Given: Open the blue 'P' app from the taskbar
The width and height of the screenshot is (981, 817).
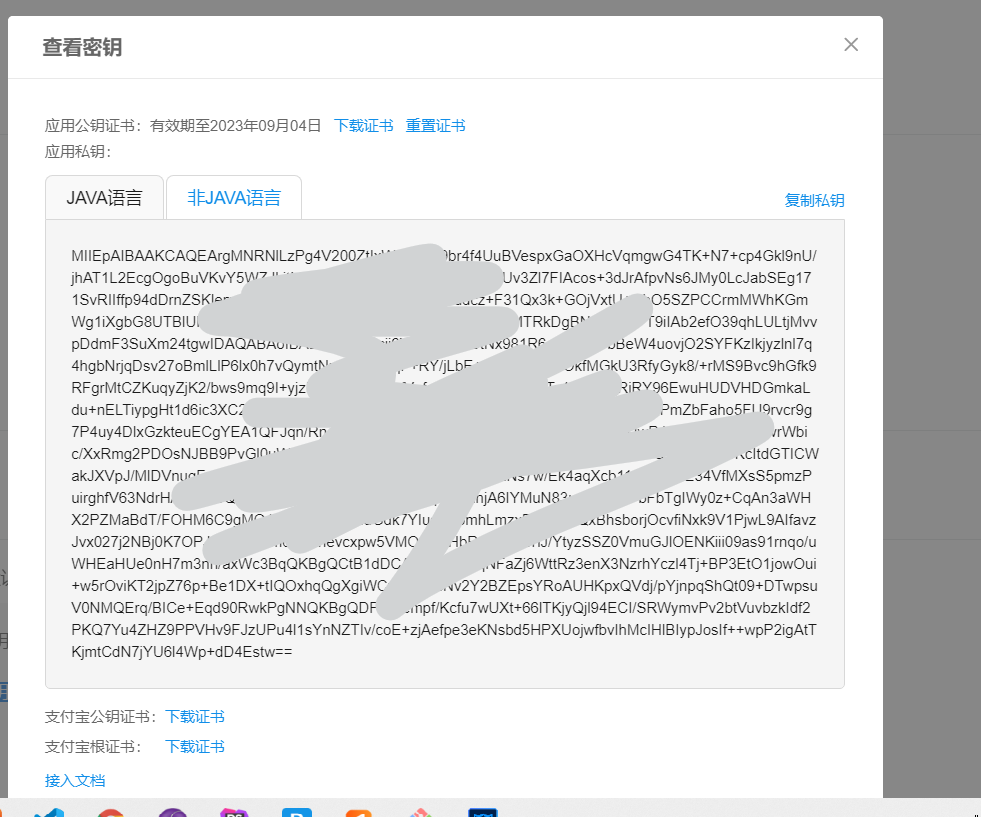Looking at the screenshot, I should click(296, 812).
